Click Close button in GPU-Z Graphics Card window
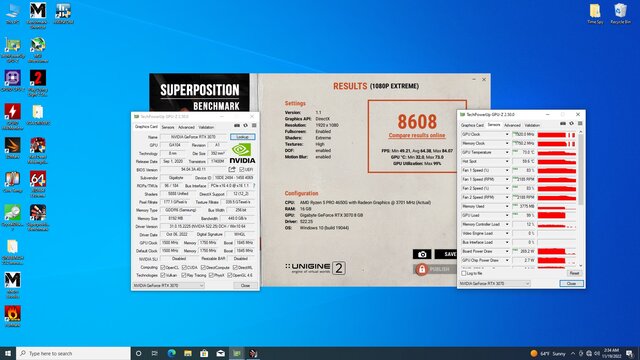 (245, 286)
